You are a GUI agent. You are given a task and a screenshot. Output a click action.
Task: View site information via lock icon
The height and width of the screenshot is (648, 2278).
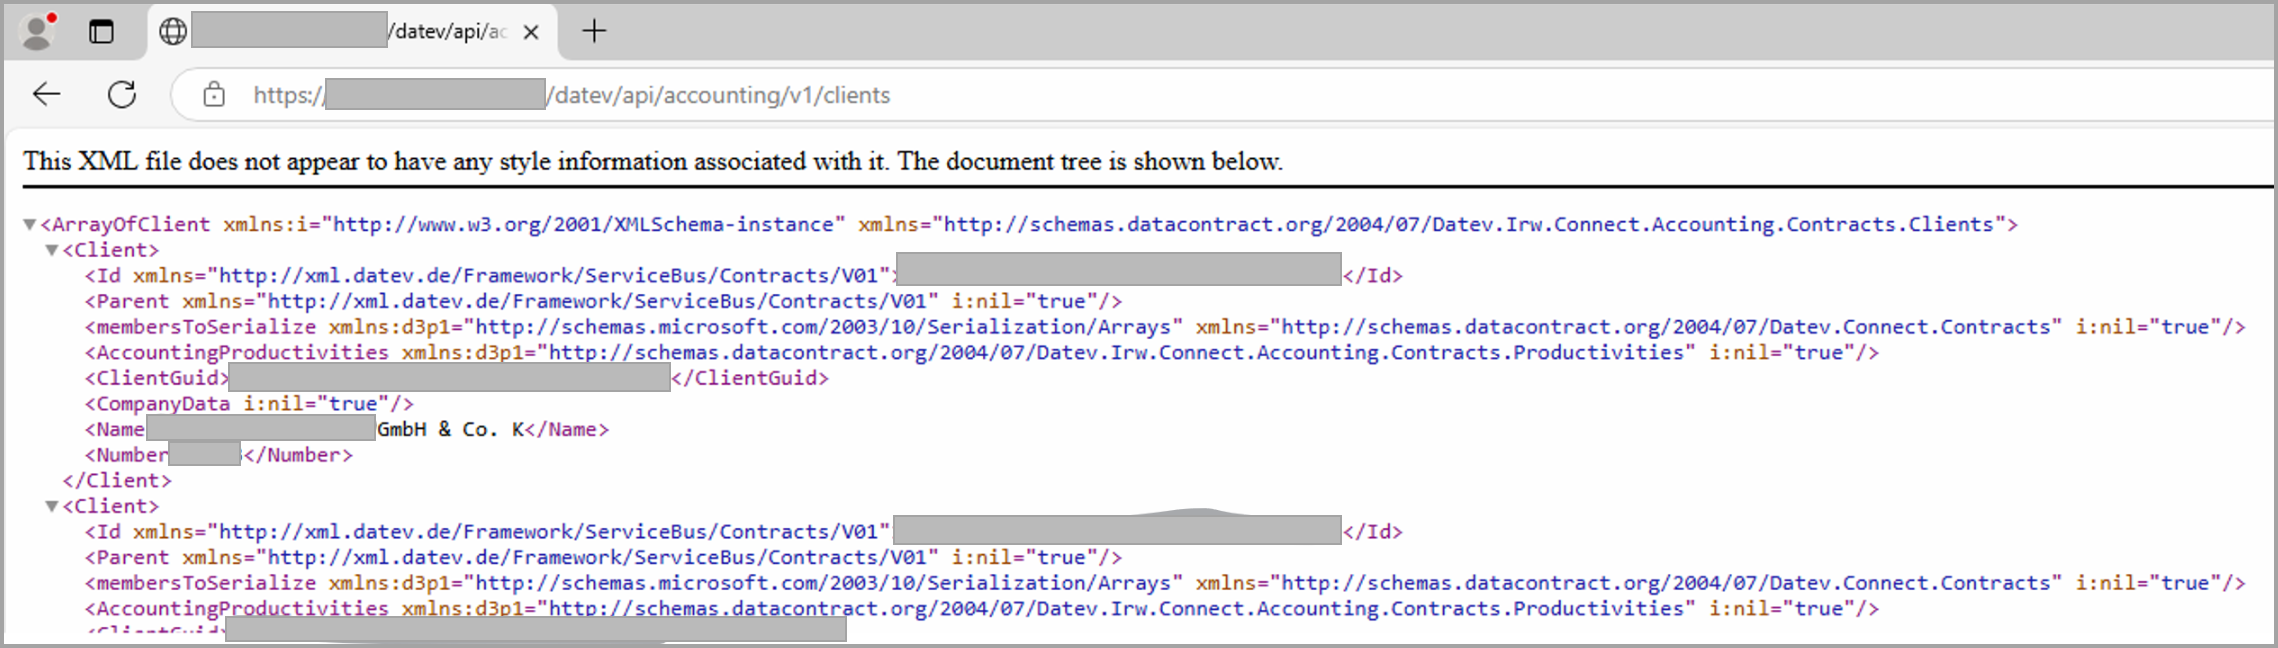(x=214, y=95)
